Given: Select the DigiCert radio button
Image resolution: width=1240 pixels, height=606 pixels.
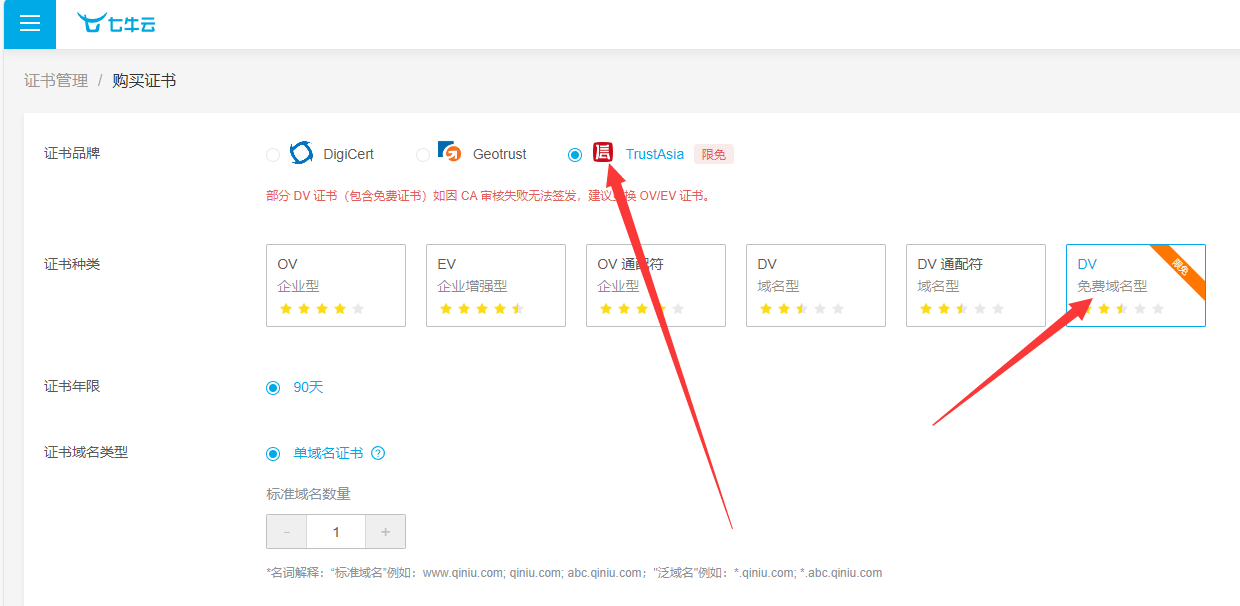Looking at the screenshot, I should [273, 155].
